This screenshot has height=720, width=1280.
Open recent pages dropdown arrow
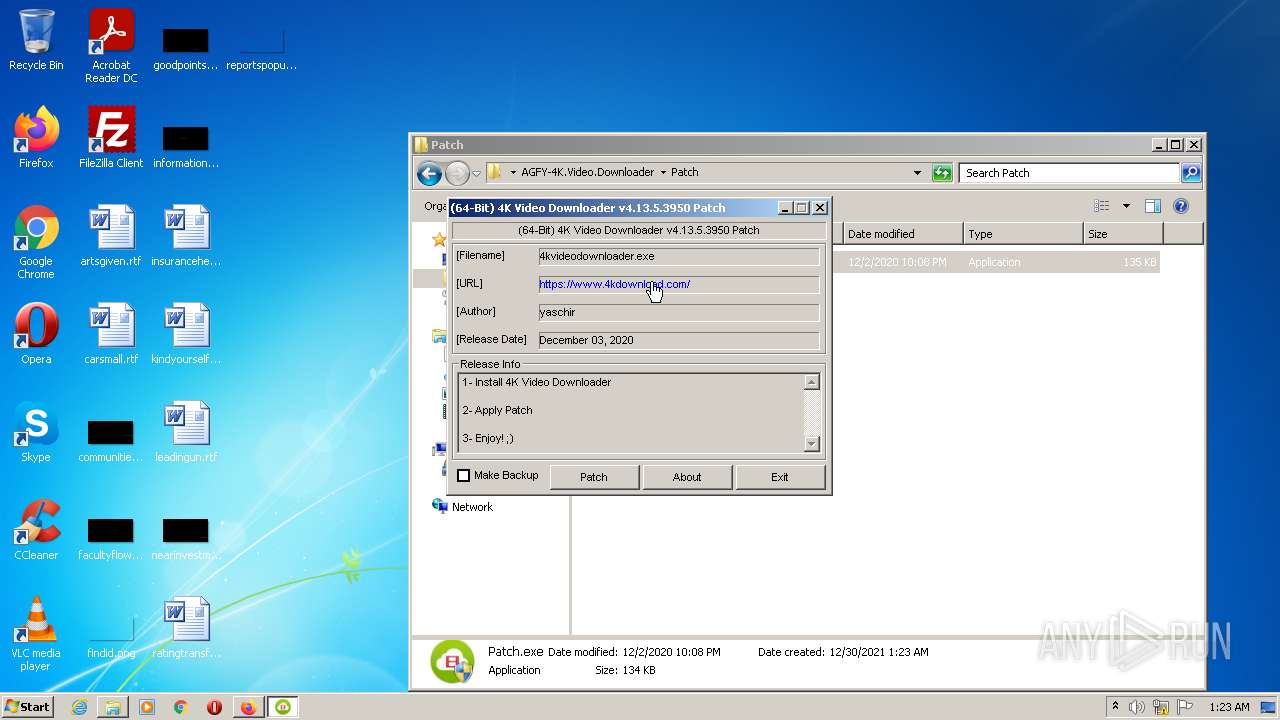476,173
